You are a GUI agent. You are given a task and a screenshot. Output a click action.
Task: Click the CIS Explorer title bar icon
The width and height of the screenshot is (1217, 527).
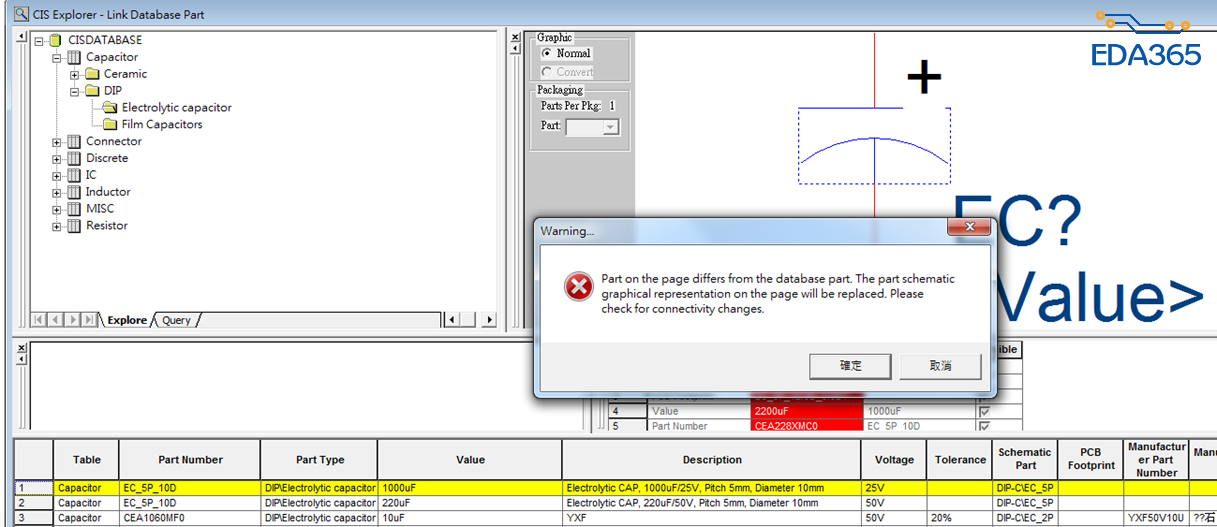[x=21, y=13]
